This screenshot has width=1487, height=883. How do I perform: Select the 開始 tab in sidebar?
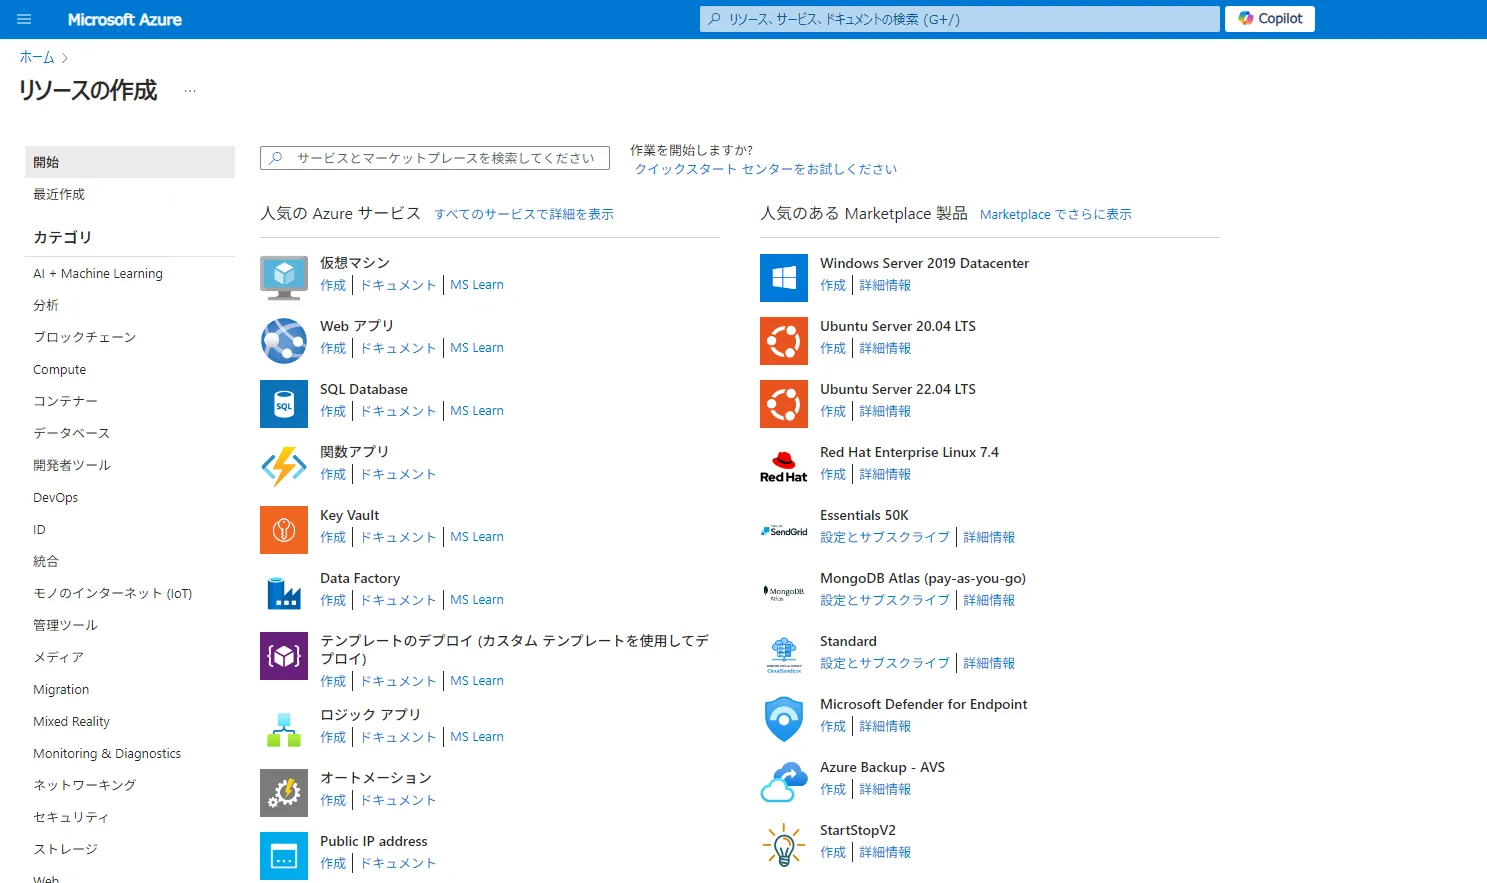[x=130, y=162]
